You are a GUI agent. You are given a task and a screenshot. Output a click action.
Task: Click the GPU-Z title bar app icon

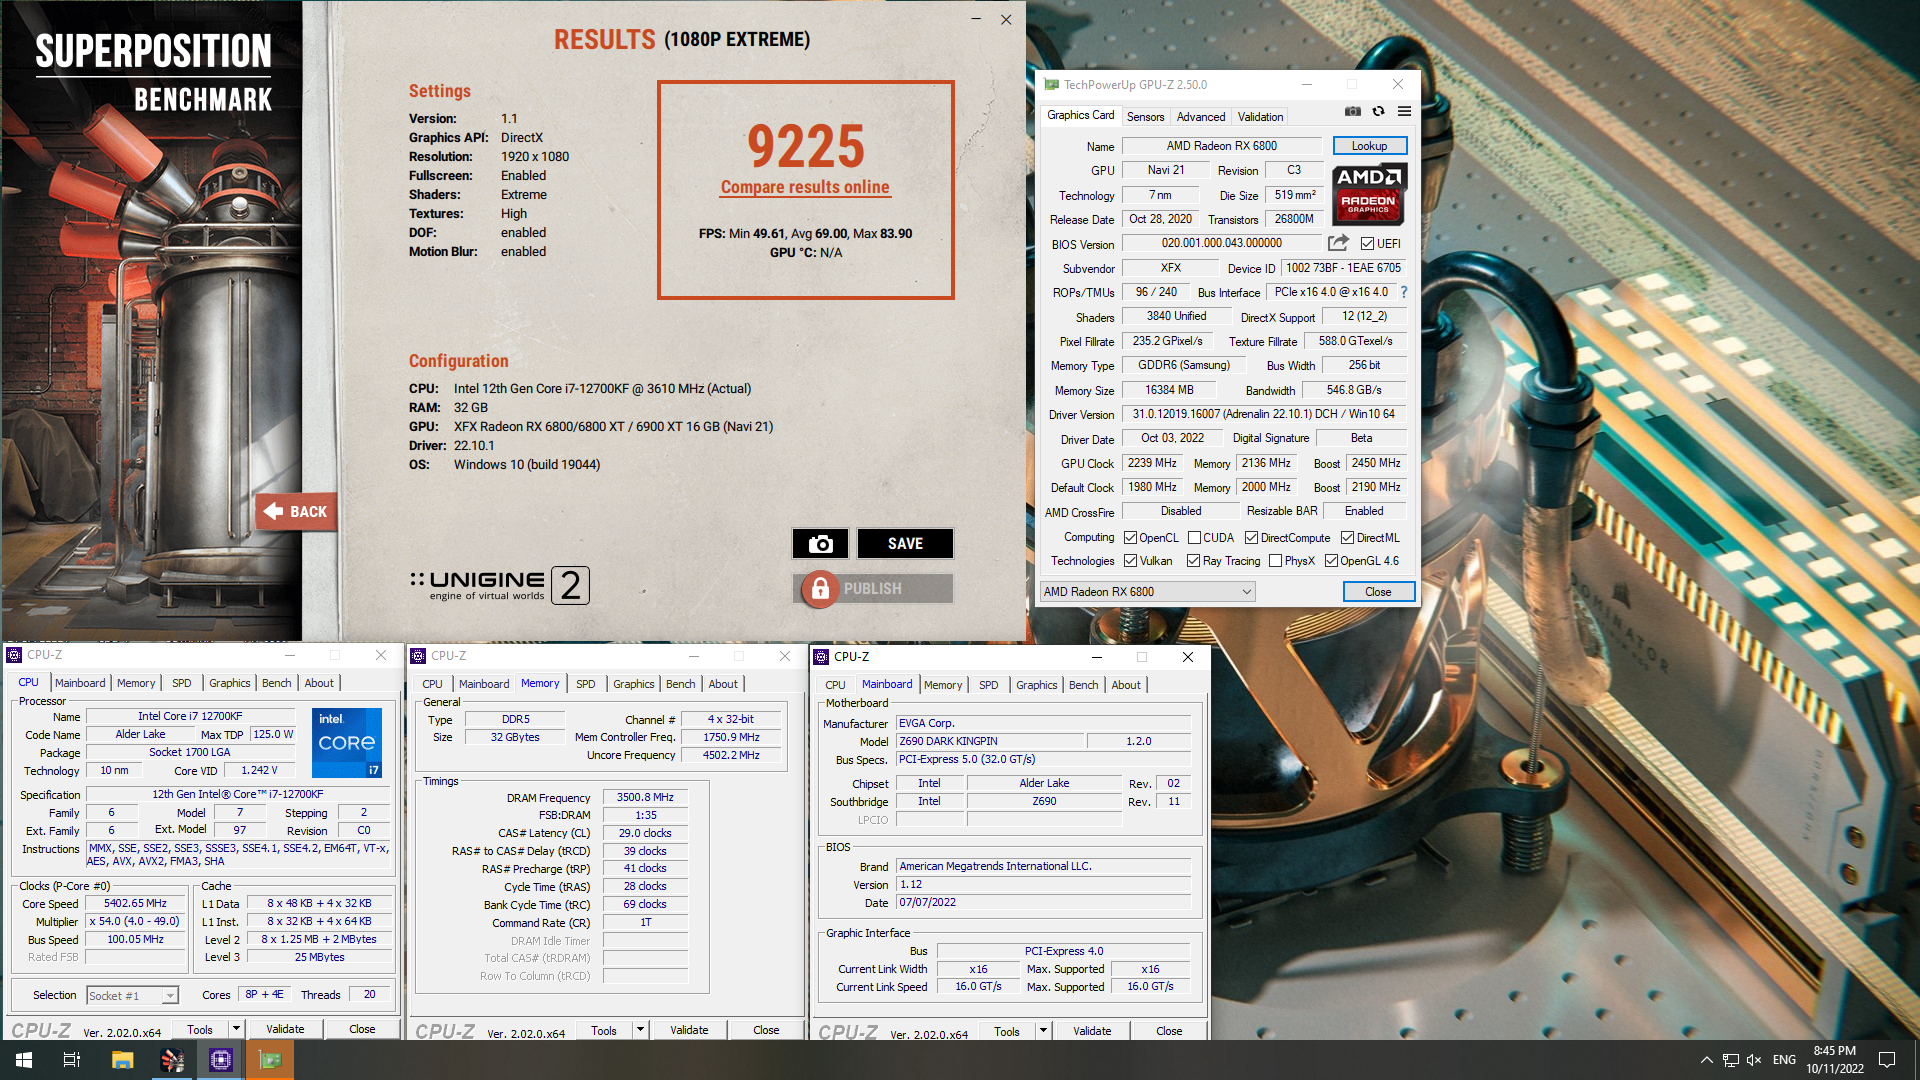tap(1051, 85)
